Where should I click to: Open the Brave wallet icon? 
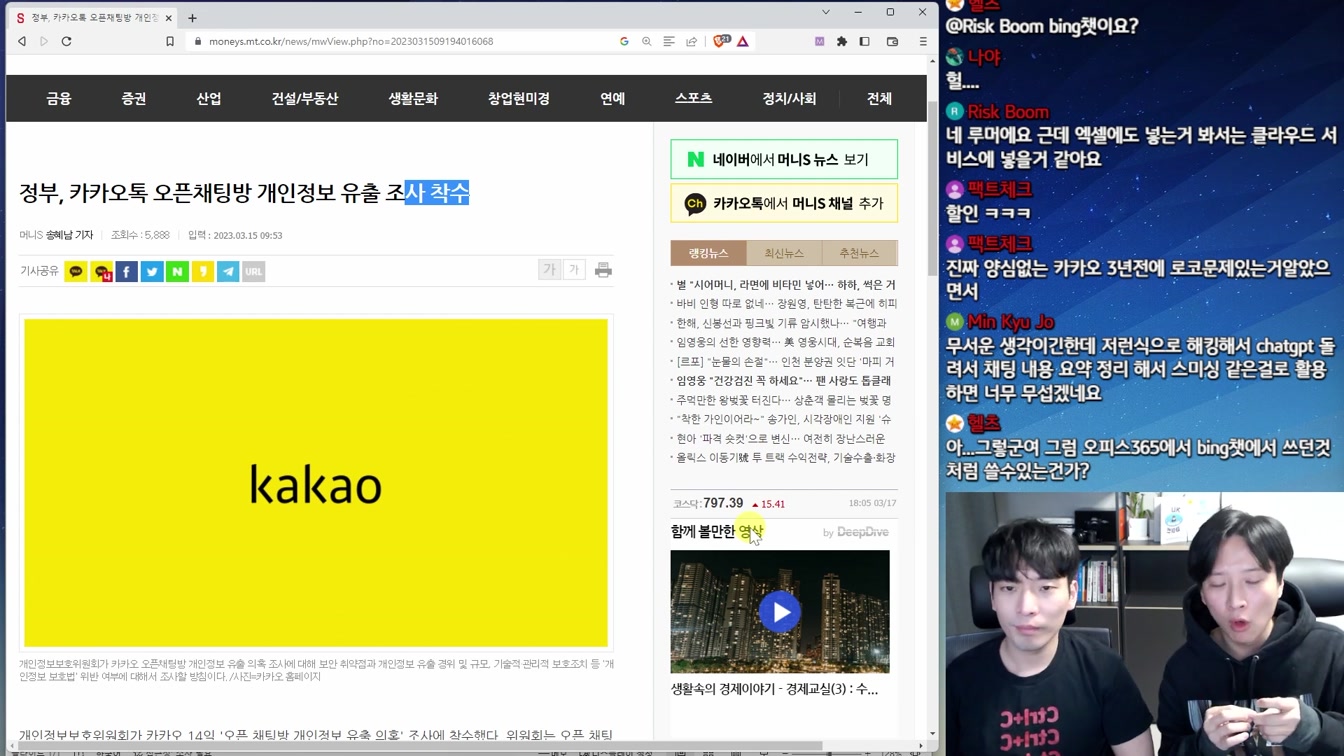893,41
